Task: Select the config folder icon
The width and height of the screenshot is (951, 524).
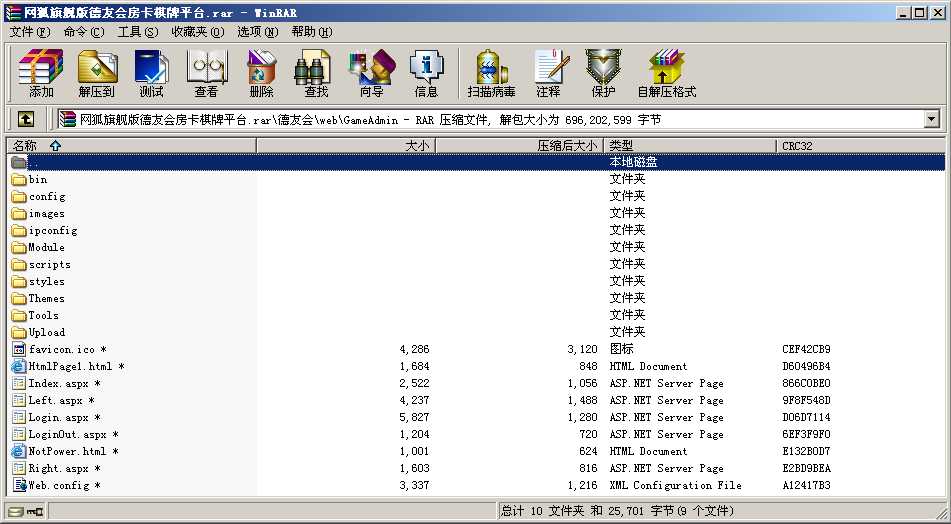Action: click(19, 196)
